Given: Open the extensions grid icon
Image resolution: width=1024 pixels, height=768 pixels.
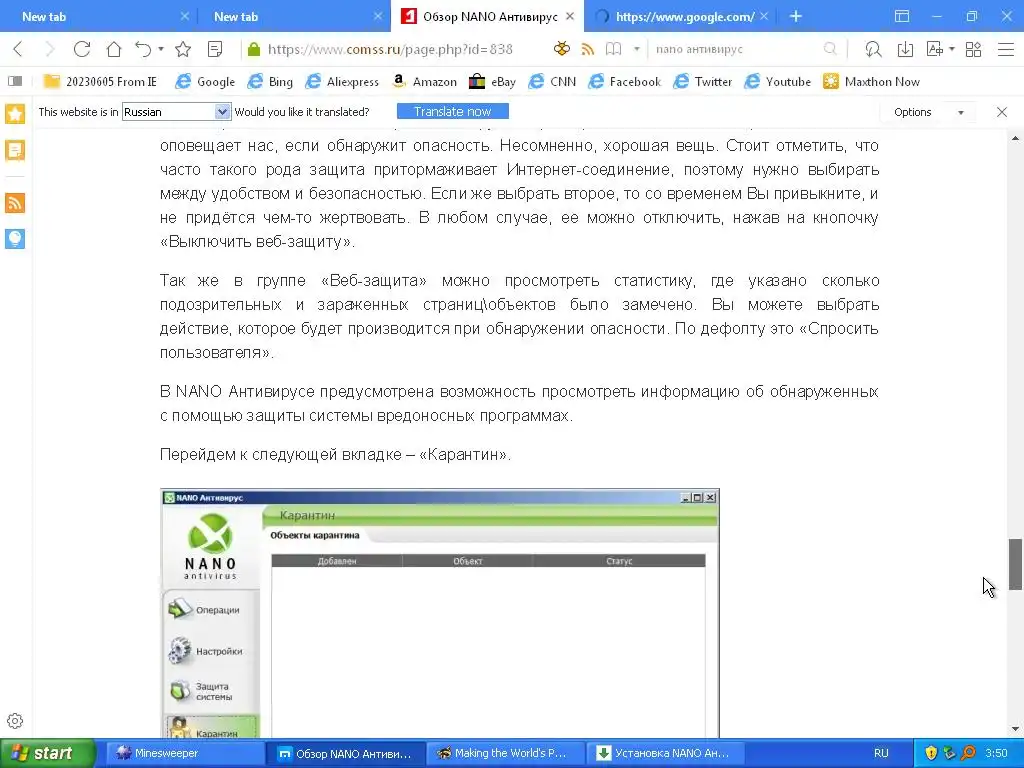Looking at the screenshot, I should click(974, 49).
